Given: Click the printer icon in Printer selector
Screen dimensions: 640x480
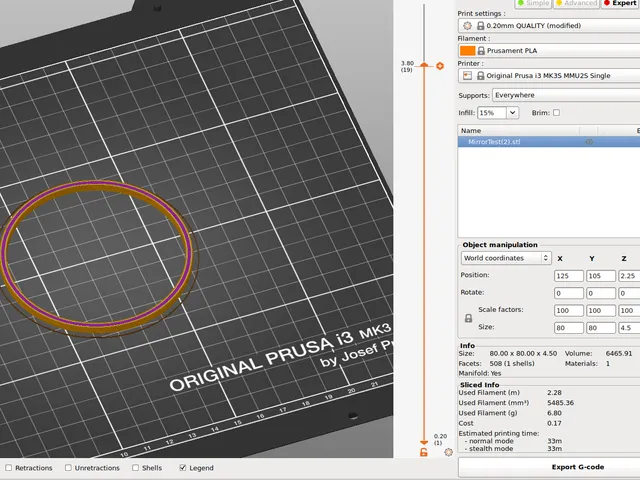Looking at the screenshot, I should coord(467,76).
